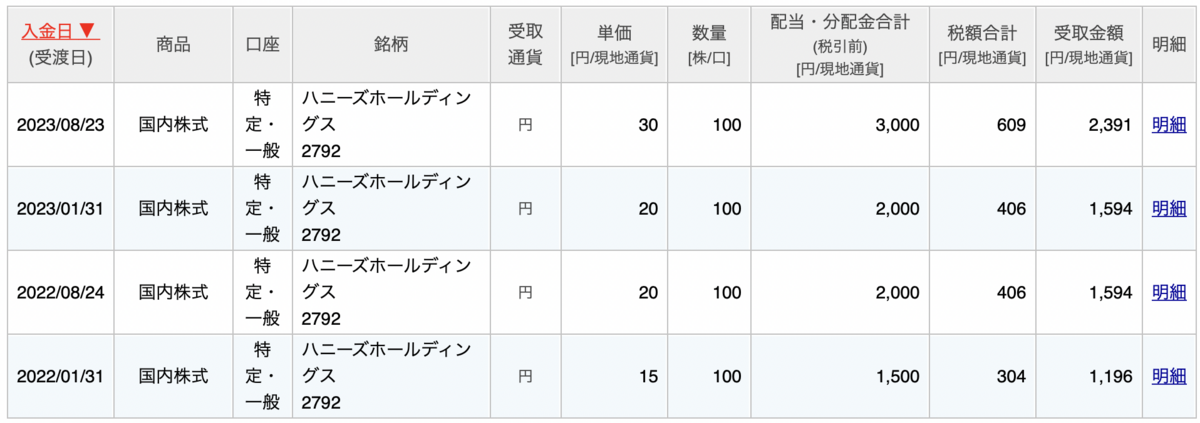Open 明細 link for 2023/01/31 row
This screenshot has height=423, width=1200.
pyautogui.click(x=1169, y=209)
